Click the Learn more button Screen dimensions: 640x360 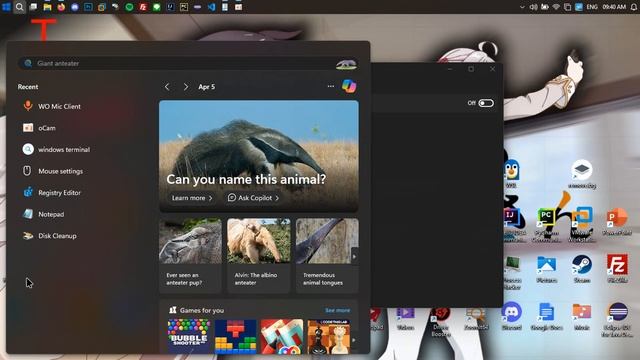(x=192, y=198)
